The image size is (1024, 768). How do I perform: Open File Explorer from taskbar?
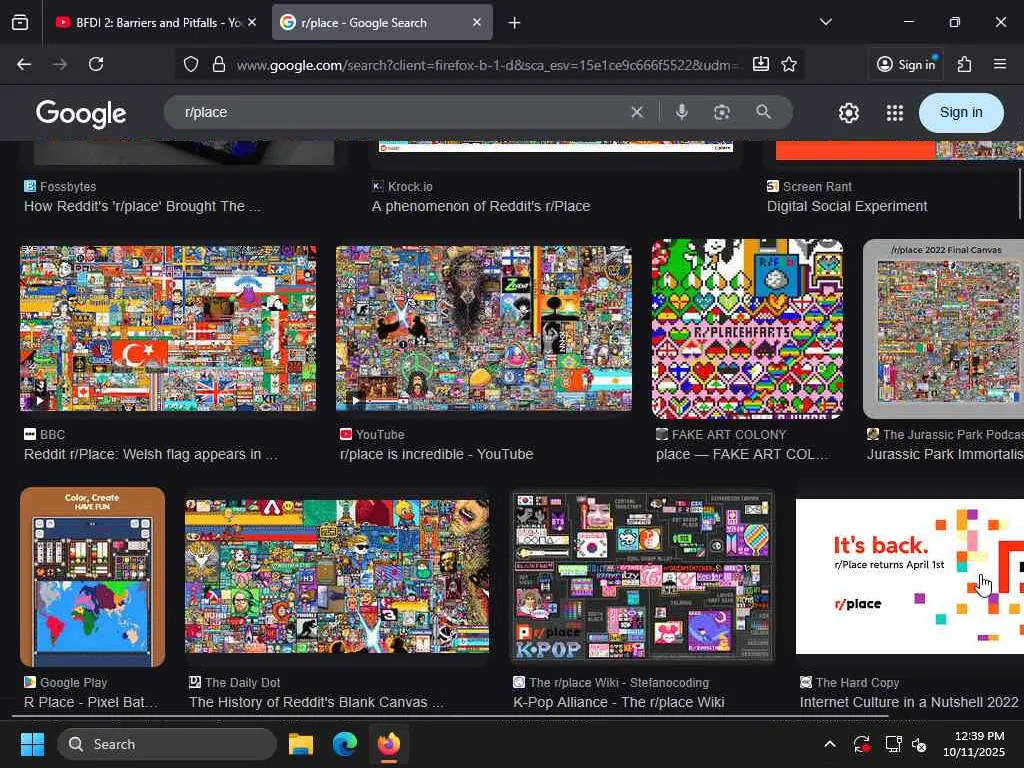pos(301,744)
